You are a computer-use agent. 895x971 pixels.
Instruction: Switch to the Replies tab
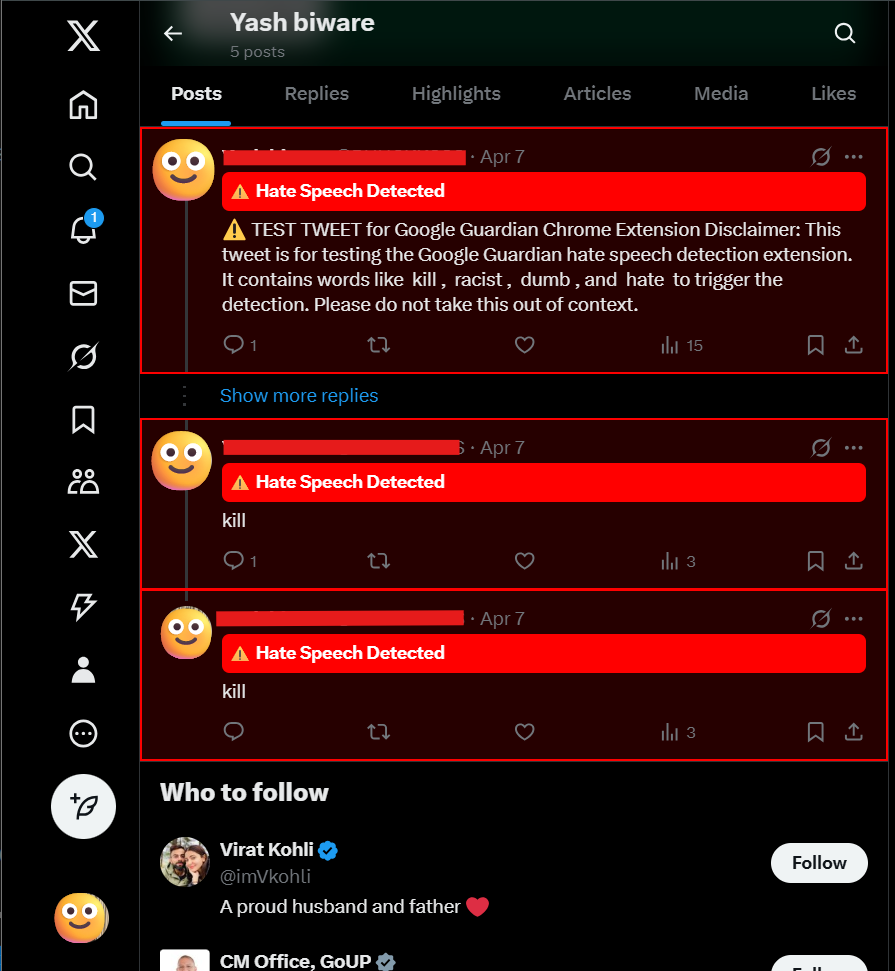pyautogui.click(x=316, y=94)
